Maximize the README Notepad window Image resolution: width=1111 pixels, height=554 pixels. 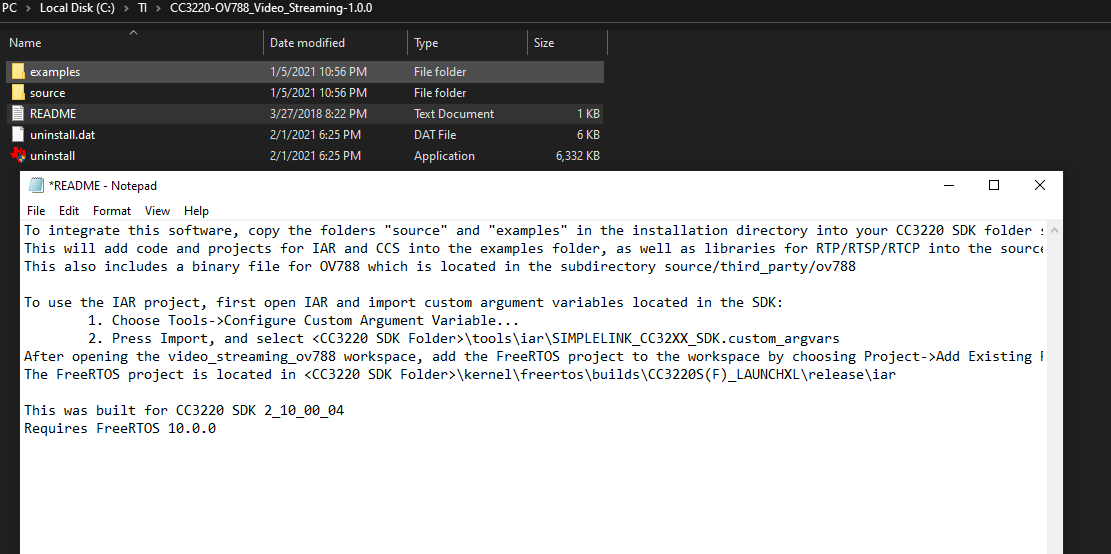point(994,186)
